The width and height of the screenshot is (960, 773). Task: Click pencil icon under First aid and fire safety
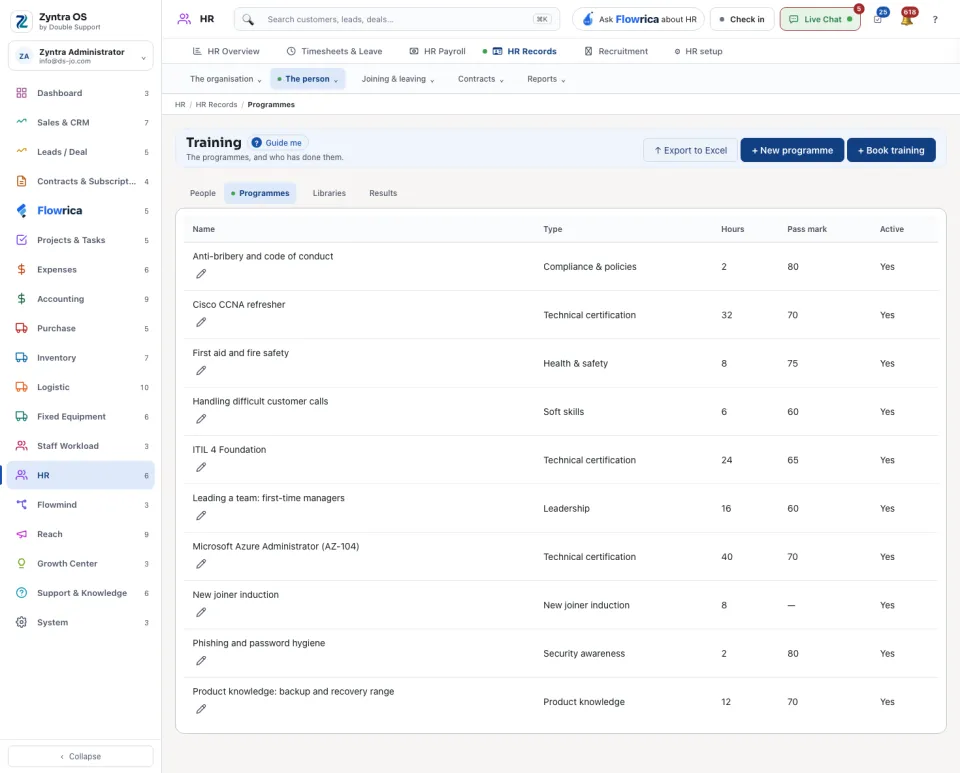(x=201, y=371)
